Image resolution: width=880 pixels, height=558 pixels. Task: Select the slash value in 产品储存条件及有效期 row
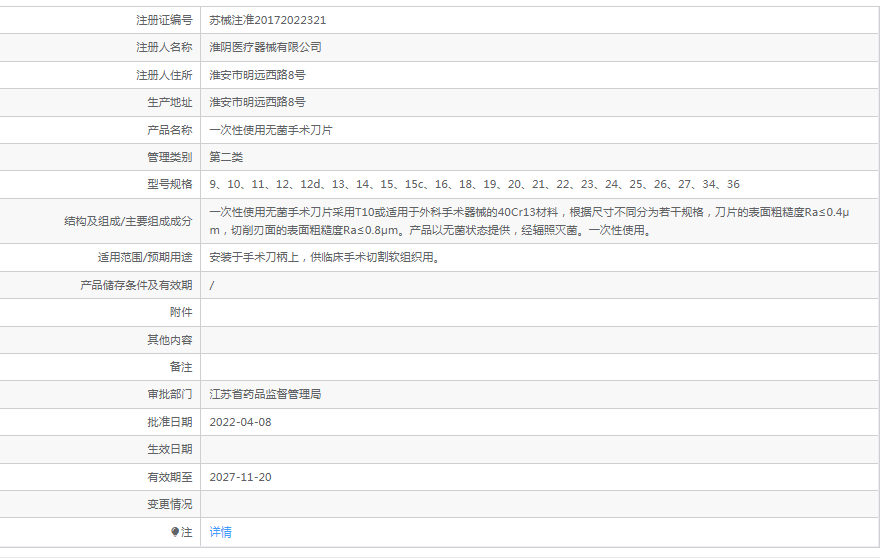pos(212,285)
